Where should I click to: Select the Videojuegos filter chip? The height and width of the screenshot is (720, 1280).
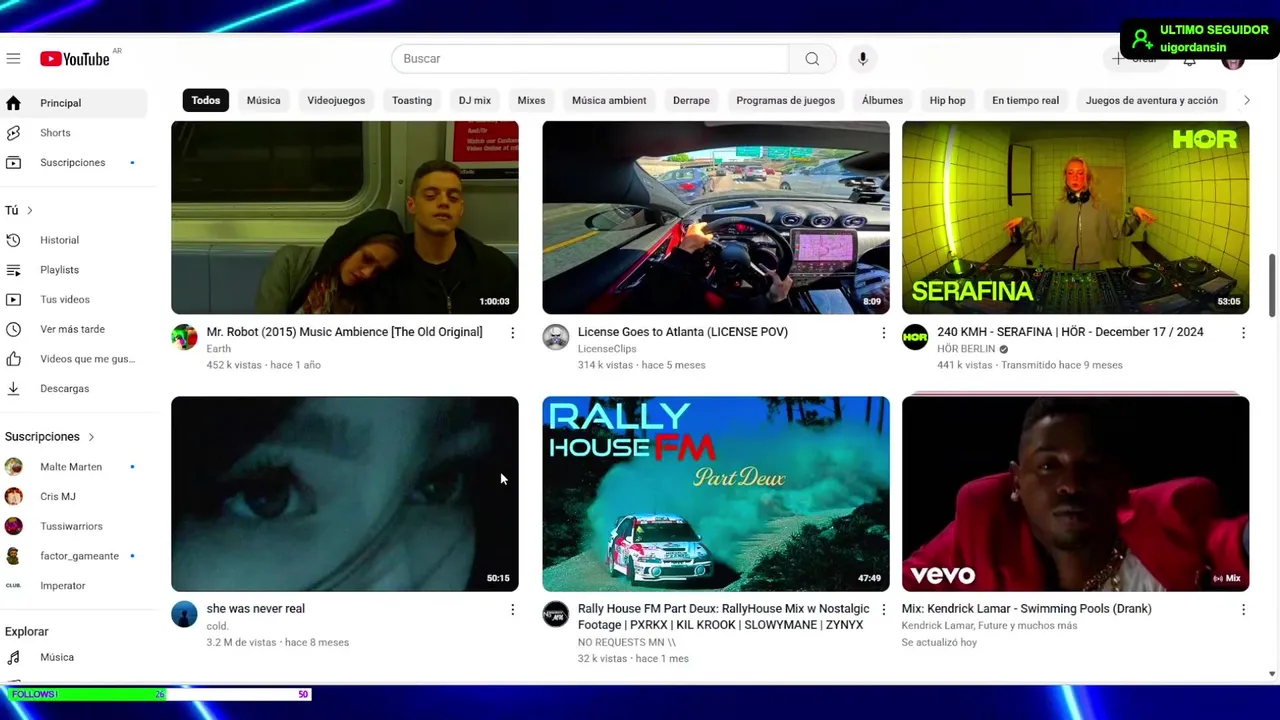(x=336, y=100)
